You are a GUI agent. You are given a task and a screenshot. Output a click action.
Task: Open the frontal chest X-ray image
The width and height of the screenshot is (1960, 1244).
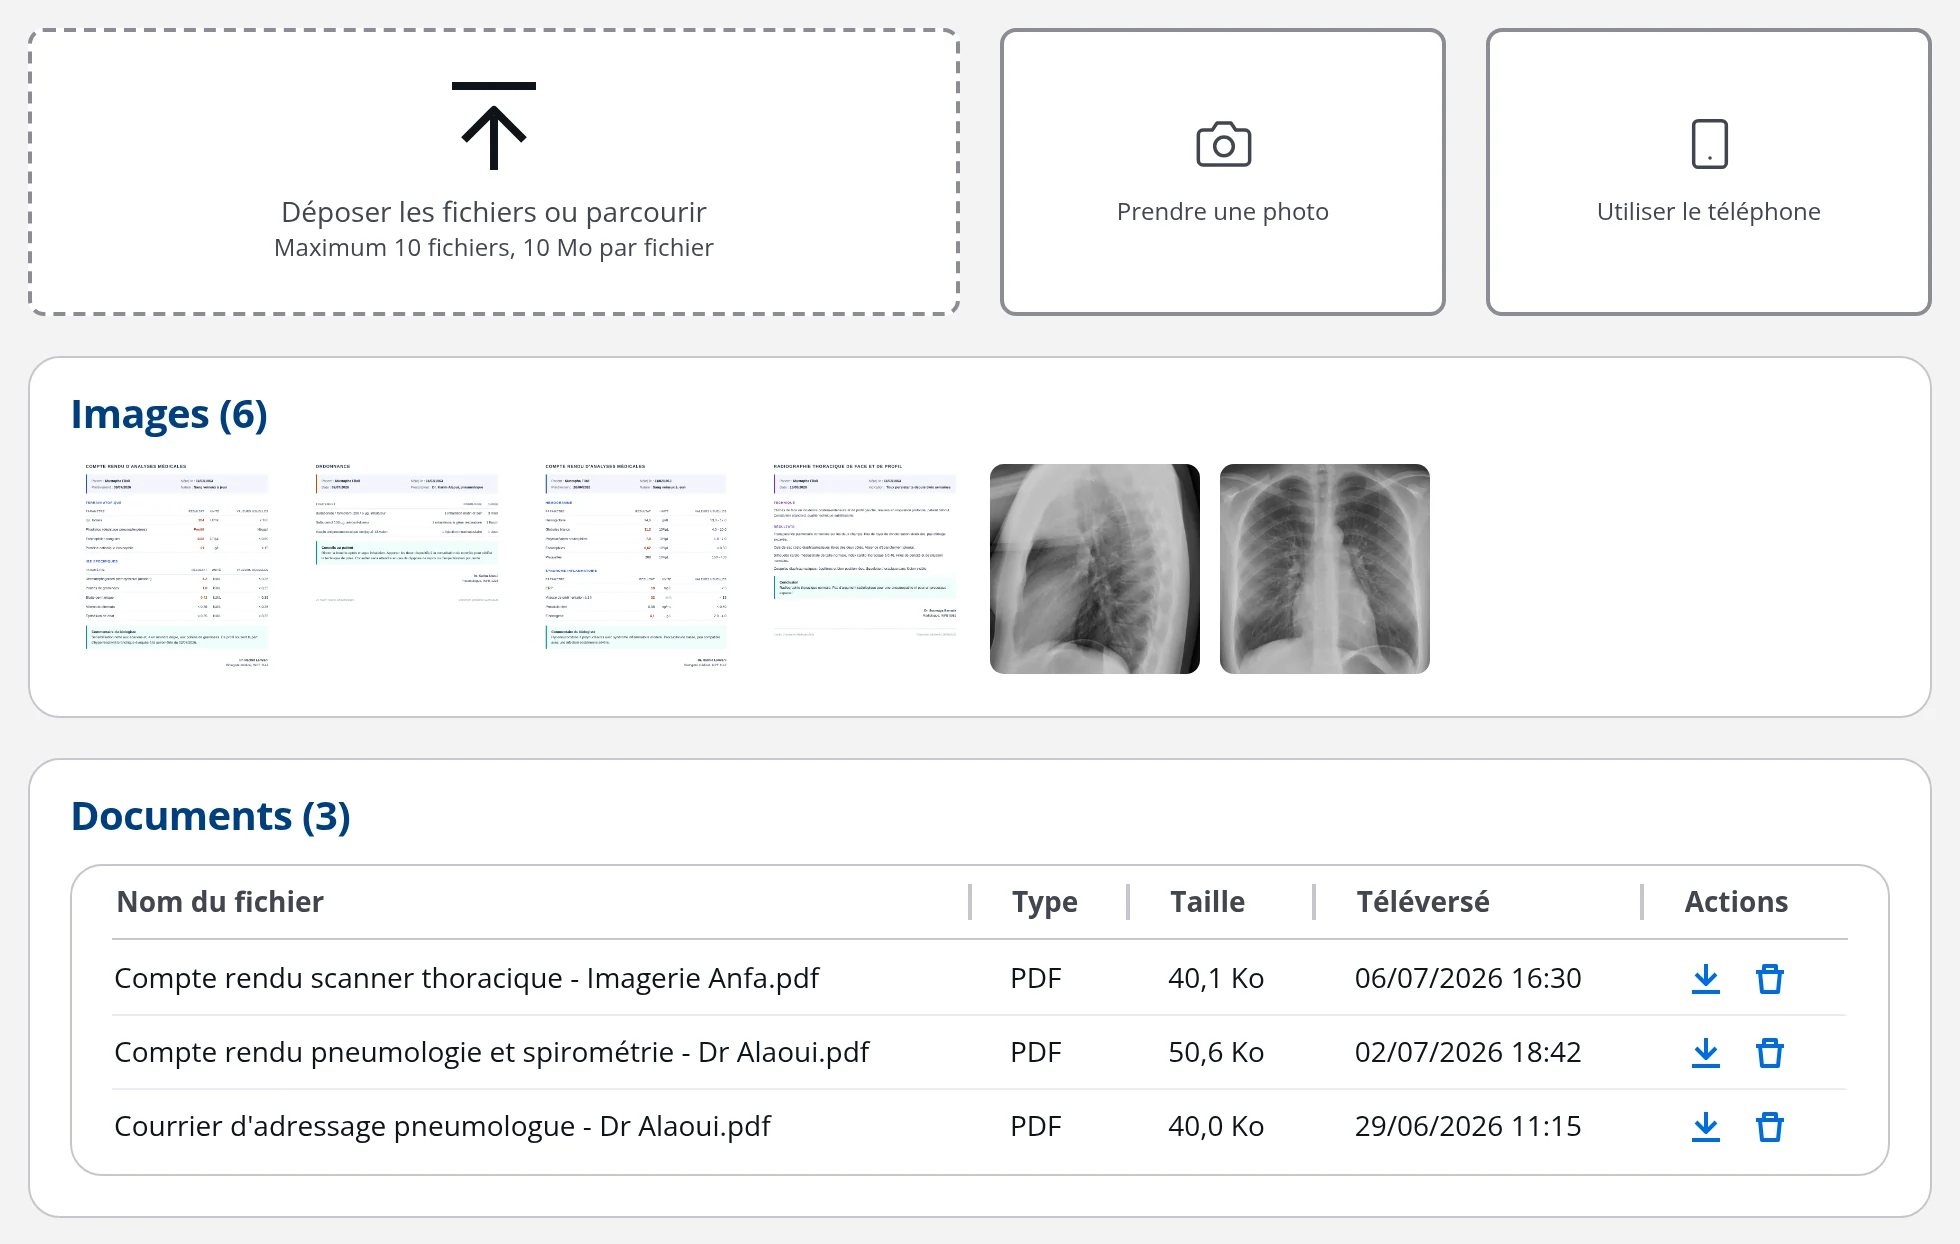click(x=1325, y=568)
